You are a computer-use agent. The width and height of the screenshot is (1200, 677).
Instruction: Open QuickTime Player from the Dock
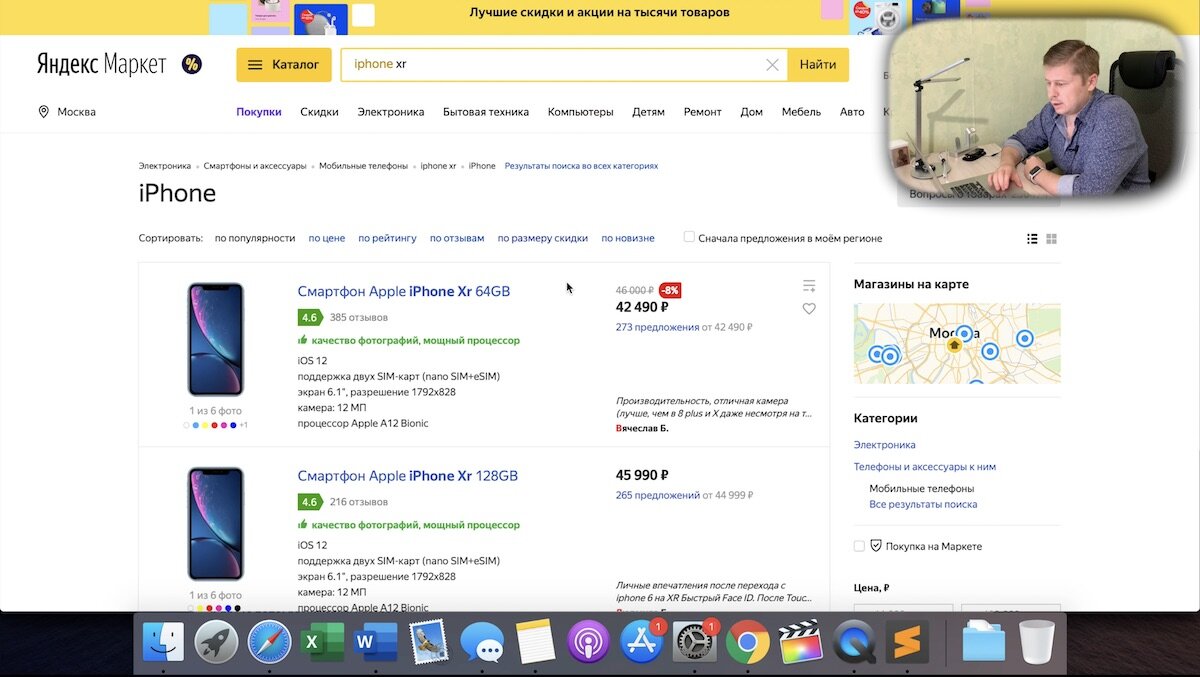tap(853, 642)
